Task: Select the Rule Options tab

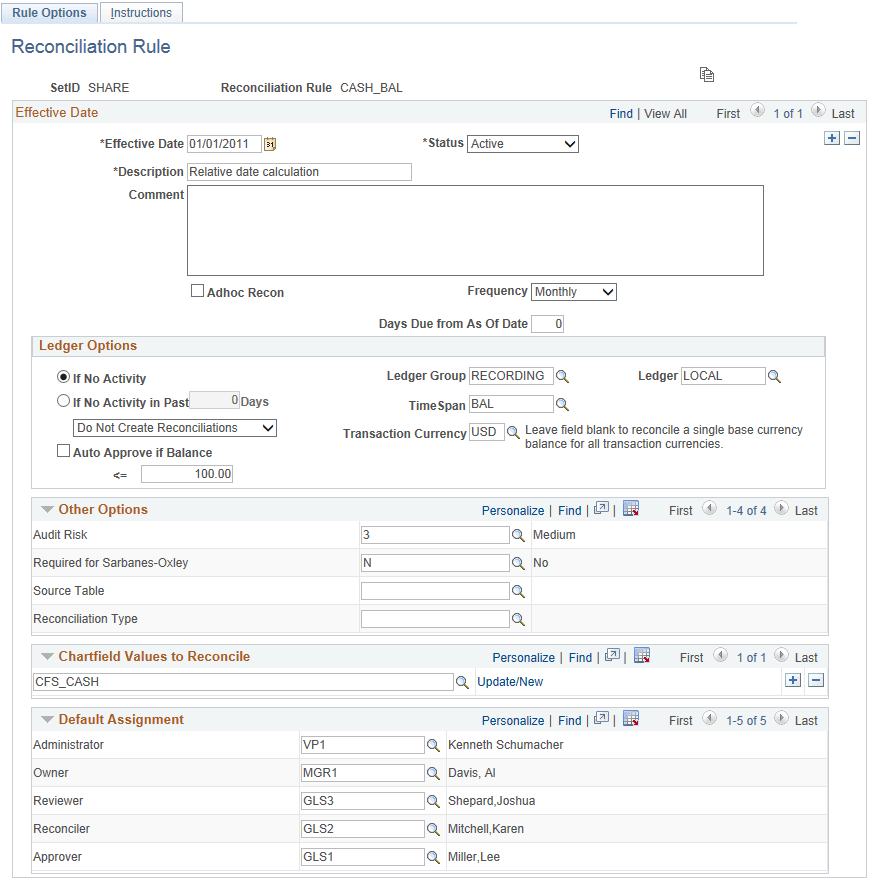Action: coord(49,12)
